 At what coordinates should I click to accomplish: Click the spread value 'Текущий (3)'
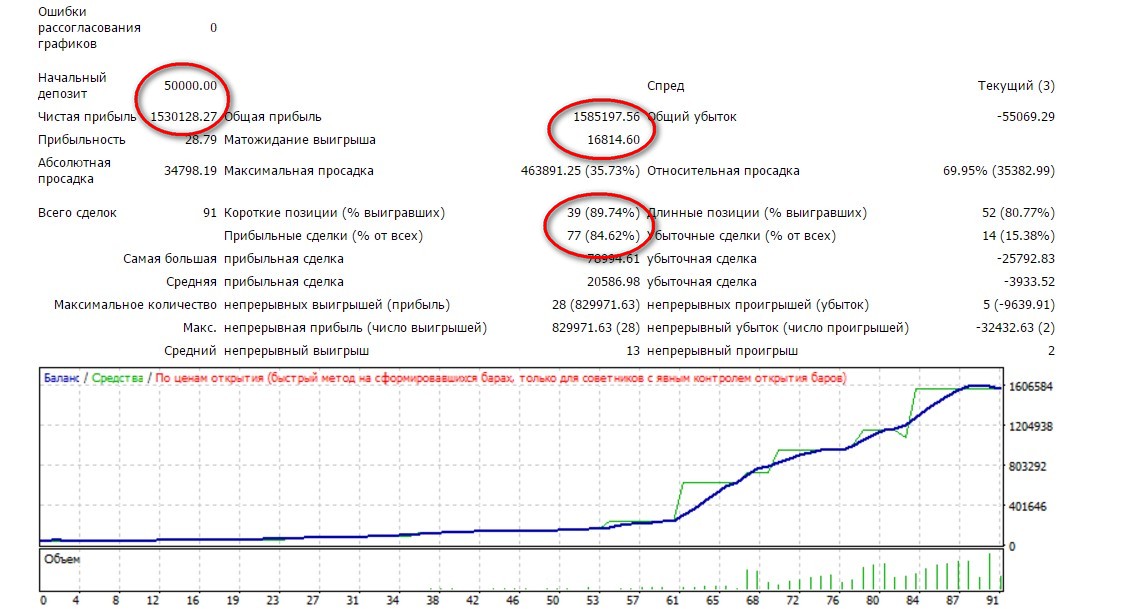click(x=1015, y=86)
